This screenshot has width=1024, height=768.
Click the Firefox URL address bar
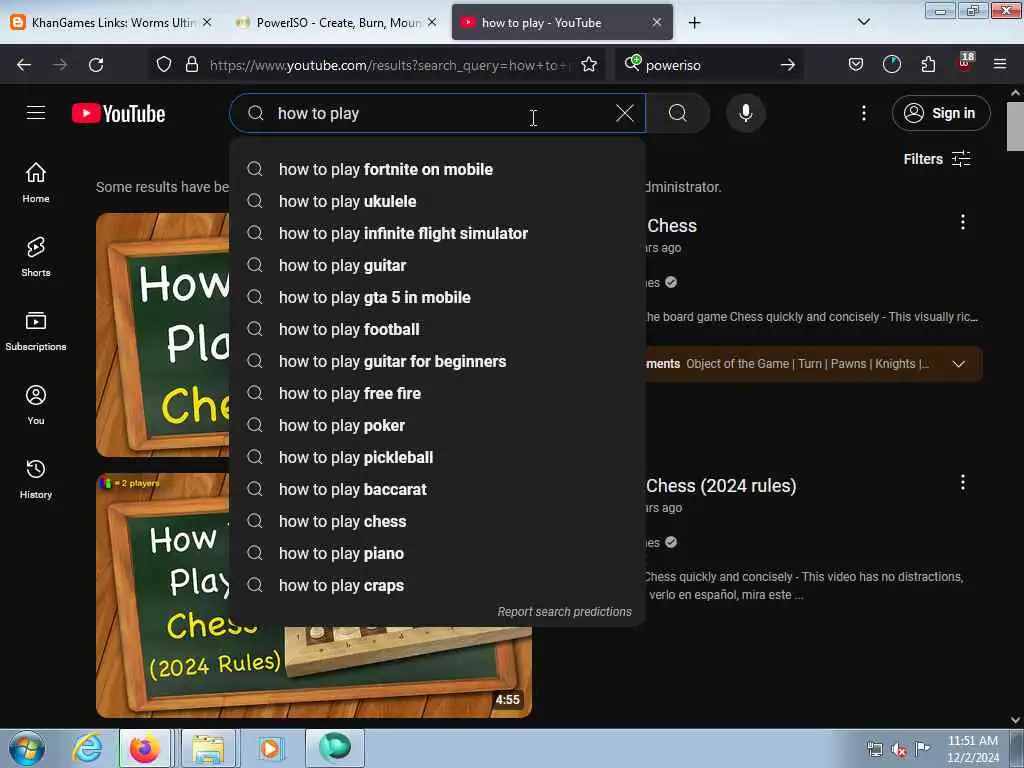[389, 65]
